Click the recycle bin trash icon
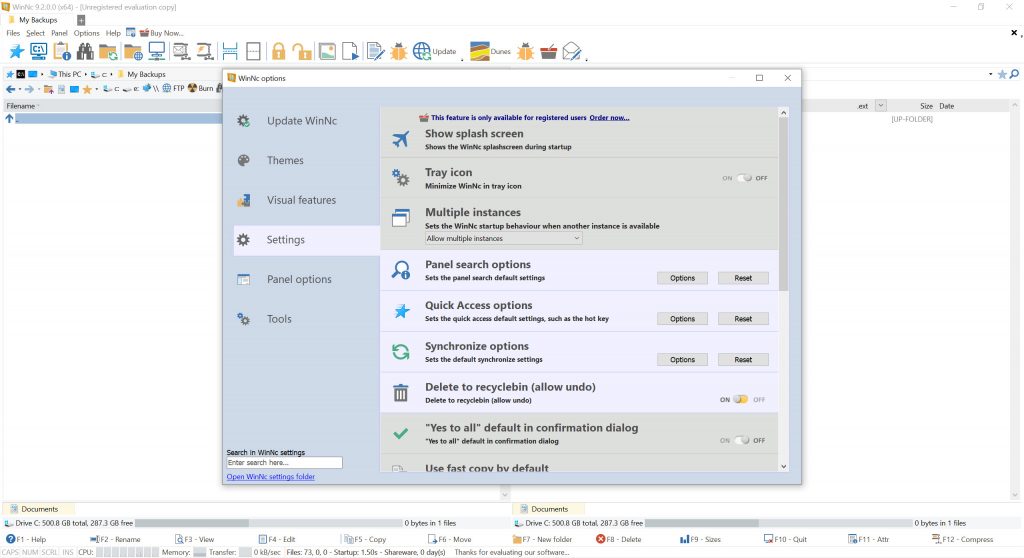The image size is (1024, 558). coord(401,393)
